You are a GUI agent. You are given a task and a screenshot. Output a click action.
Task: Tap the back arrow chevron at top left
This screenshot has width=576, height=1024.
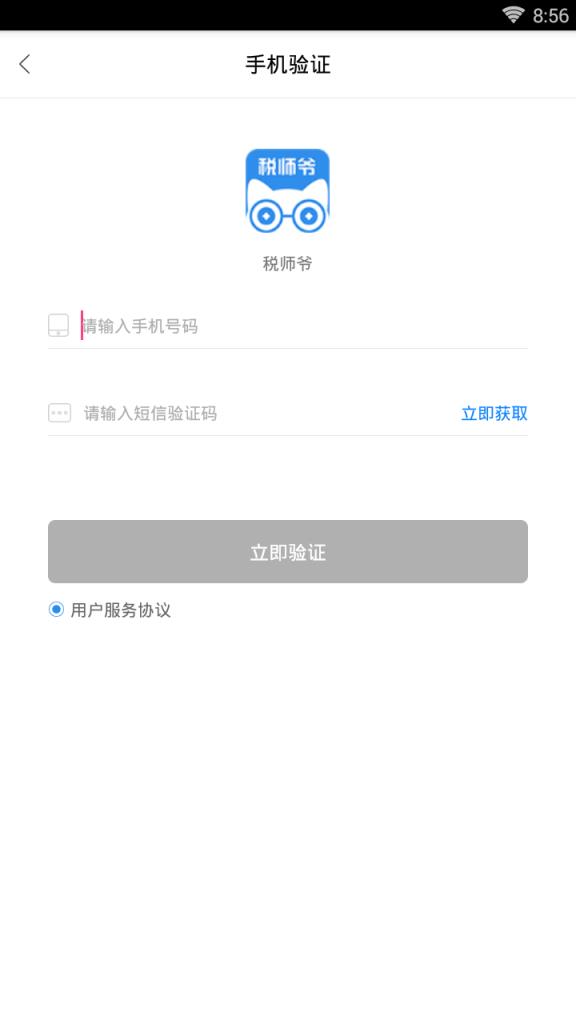24,64
